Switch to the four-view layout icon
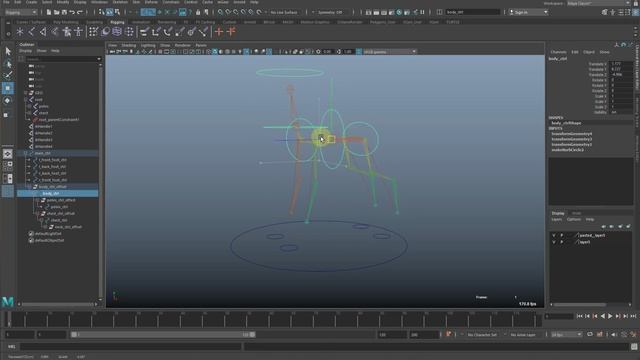 coord(8,166)
